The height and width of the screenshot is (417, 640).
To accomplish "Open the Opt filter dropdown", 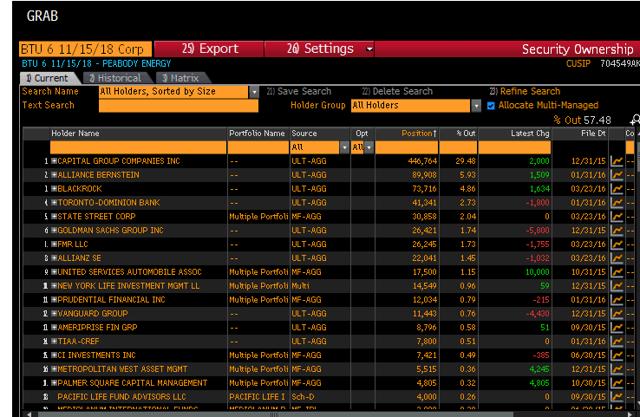I will [369, 147].
